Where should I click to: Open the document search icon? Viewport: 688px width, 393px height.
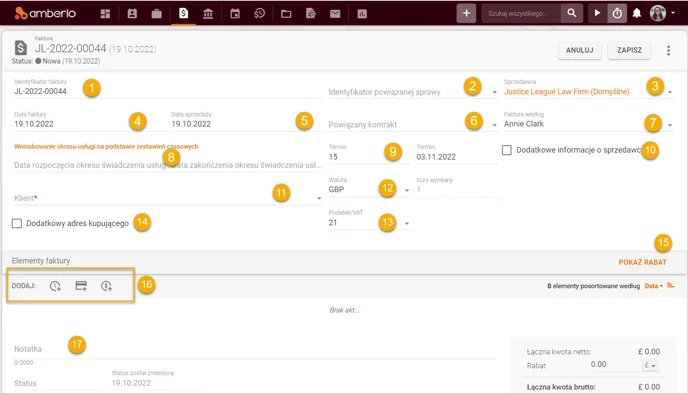point(311,14)
